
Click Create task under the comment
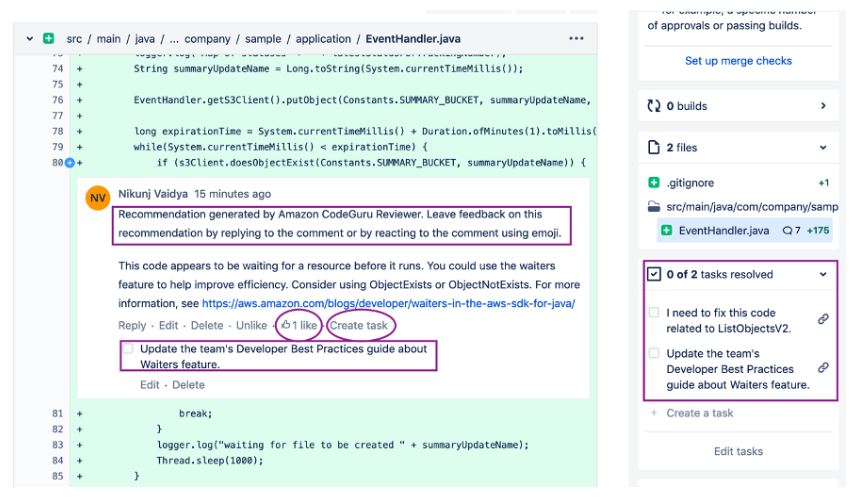click(360, 325)
